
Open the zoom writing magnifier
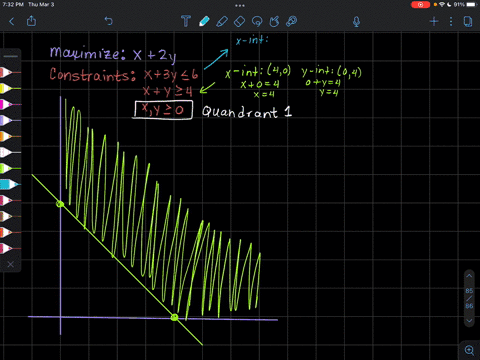pyautogui.click(x=469, y=350)
